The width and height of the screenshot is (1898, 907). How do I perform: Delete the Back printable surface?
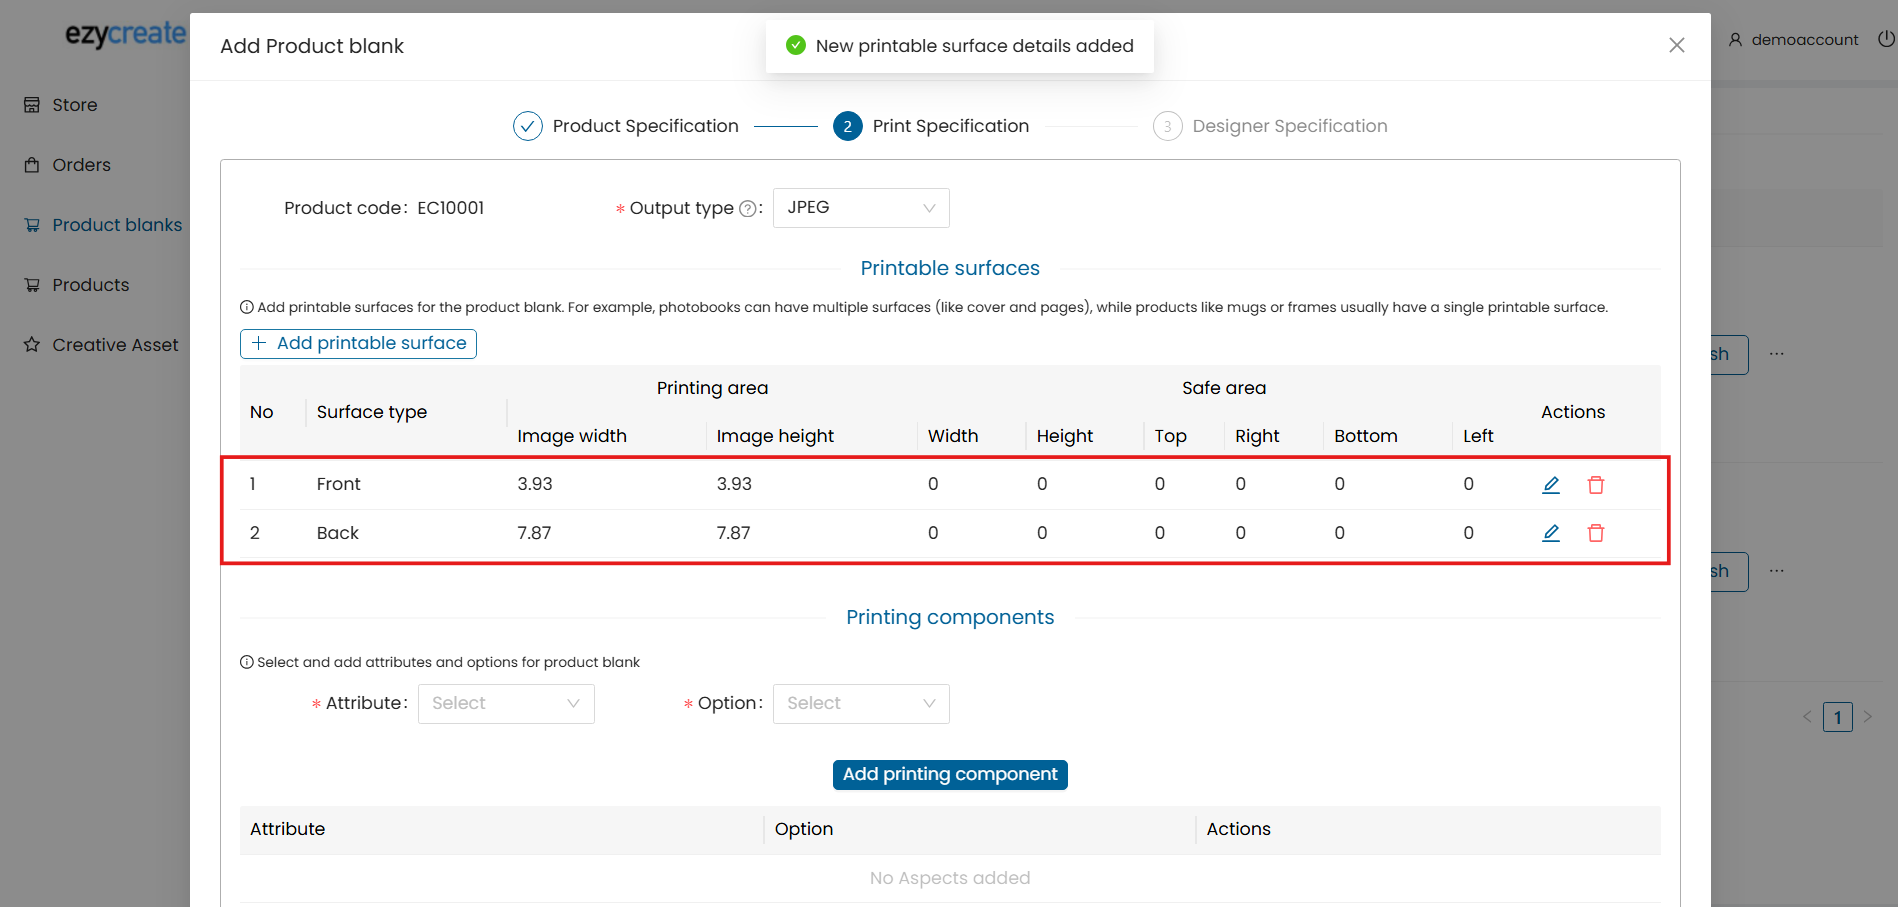[x=1596, y=533]
